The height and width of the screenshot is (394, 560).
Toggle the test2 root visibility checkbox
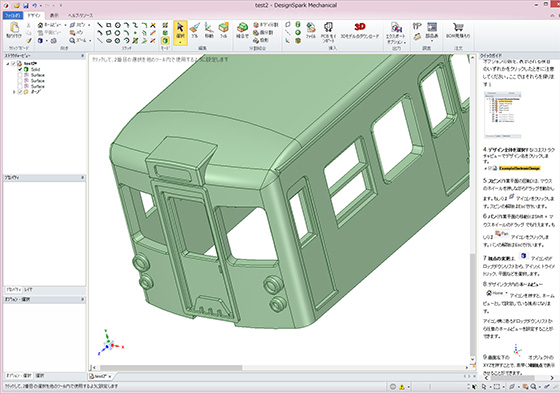point(14,64)
